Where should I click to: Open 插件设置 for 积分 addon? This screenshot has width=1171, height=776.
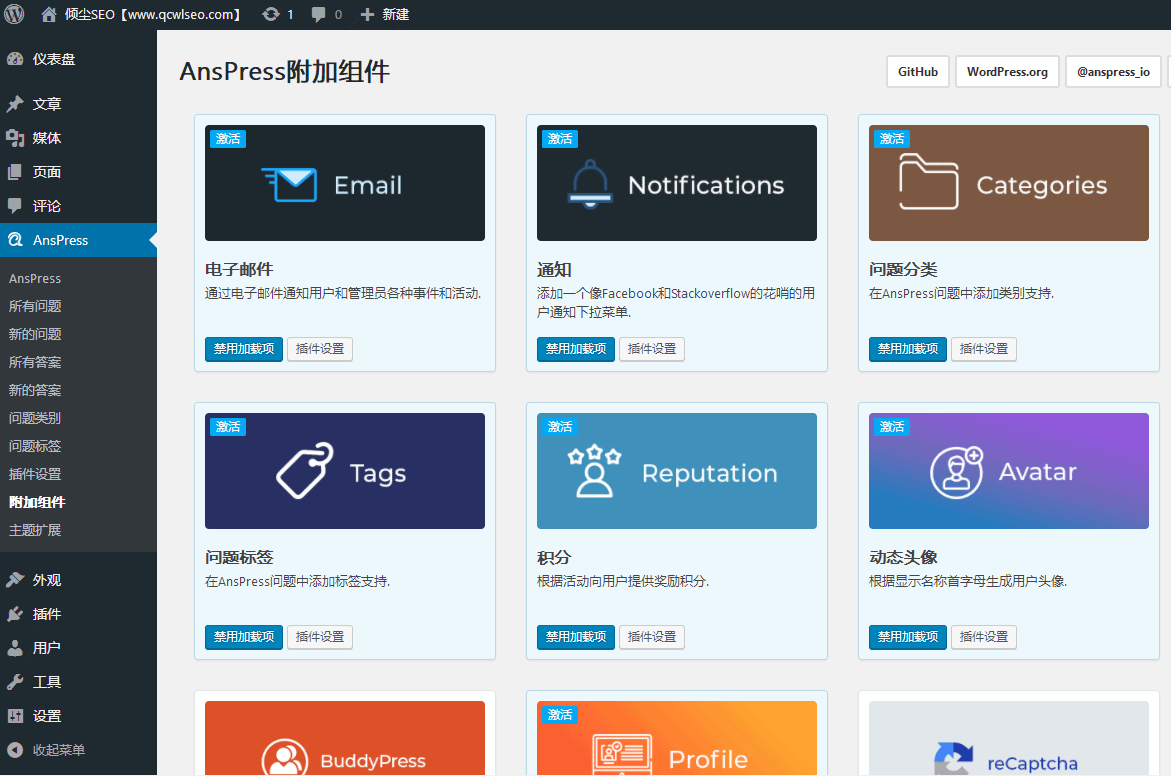[x=652, y=637]
